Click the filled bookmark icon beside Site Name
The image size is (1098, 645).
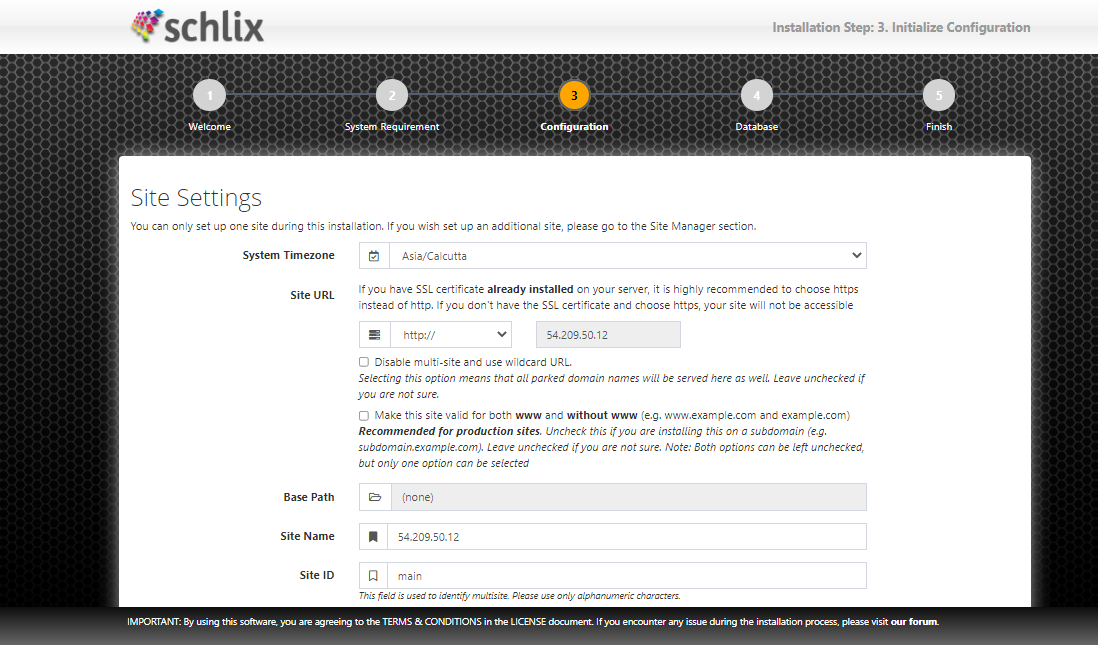[x=373, y=536]
